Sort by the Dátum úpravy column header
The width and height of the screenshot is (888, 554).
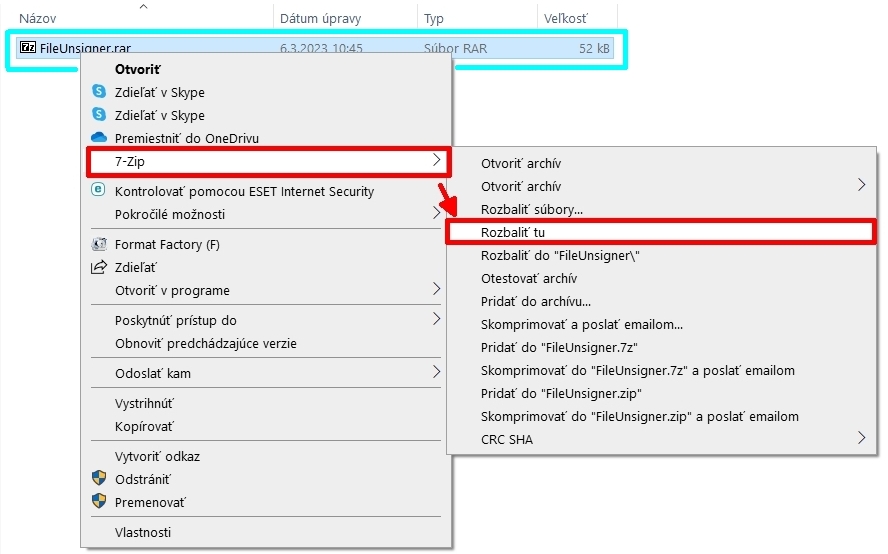[x=321, y=18]
